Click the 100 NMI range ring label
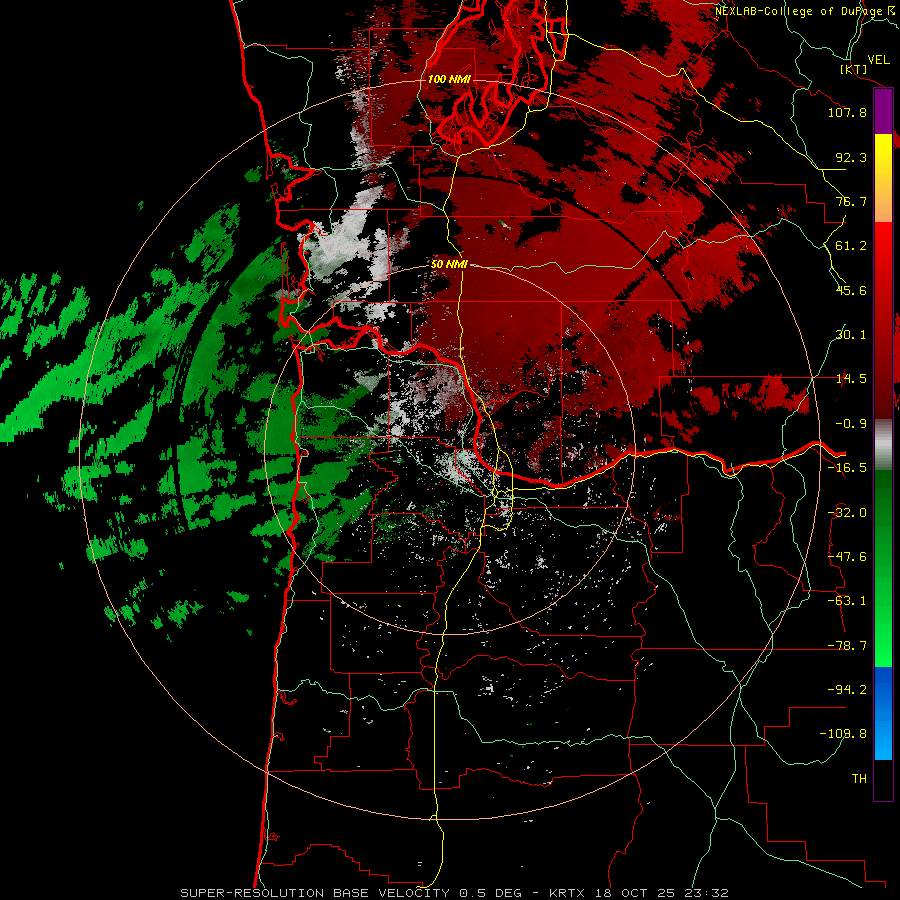Image resolution: width=900 pixels, height=900 pixels. pyautogui.click(x=449, y=79)
